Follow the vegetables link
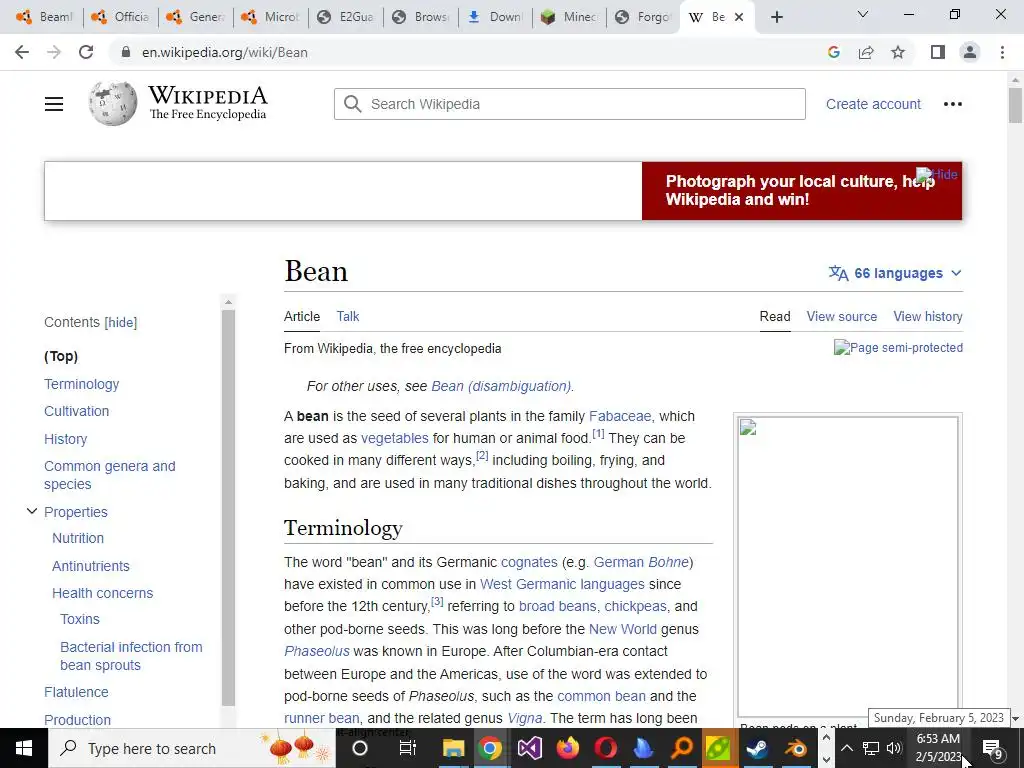Screen dimensions: 1024x768 point(394,438)
